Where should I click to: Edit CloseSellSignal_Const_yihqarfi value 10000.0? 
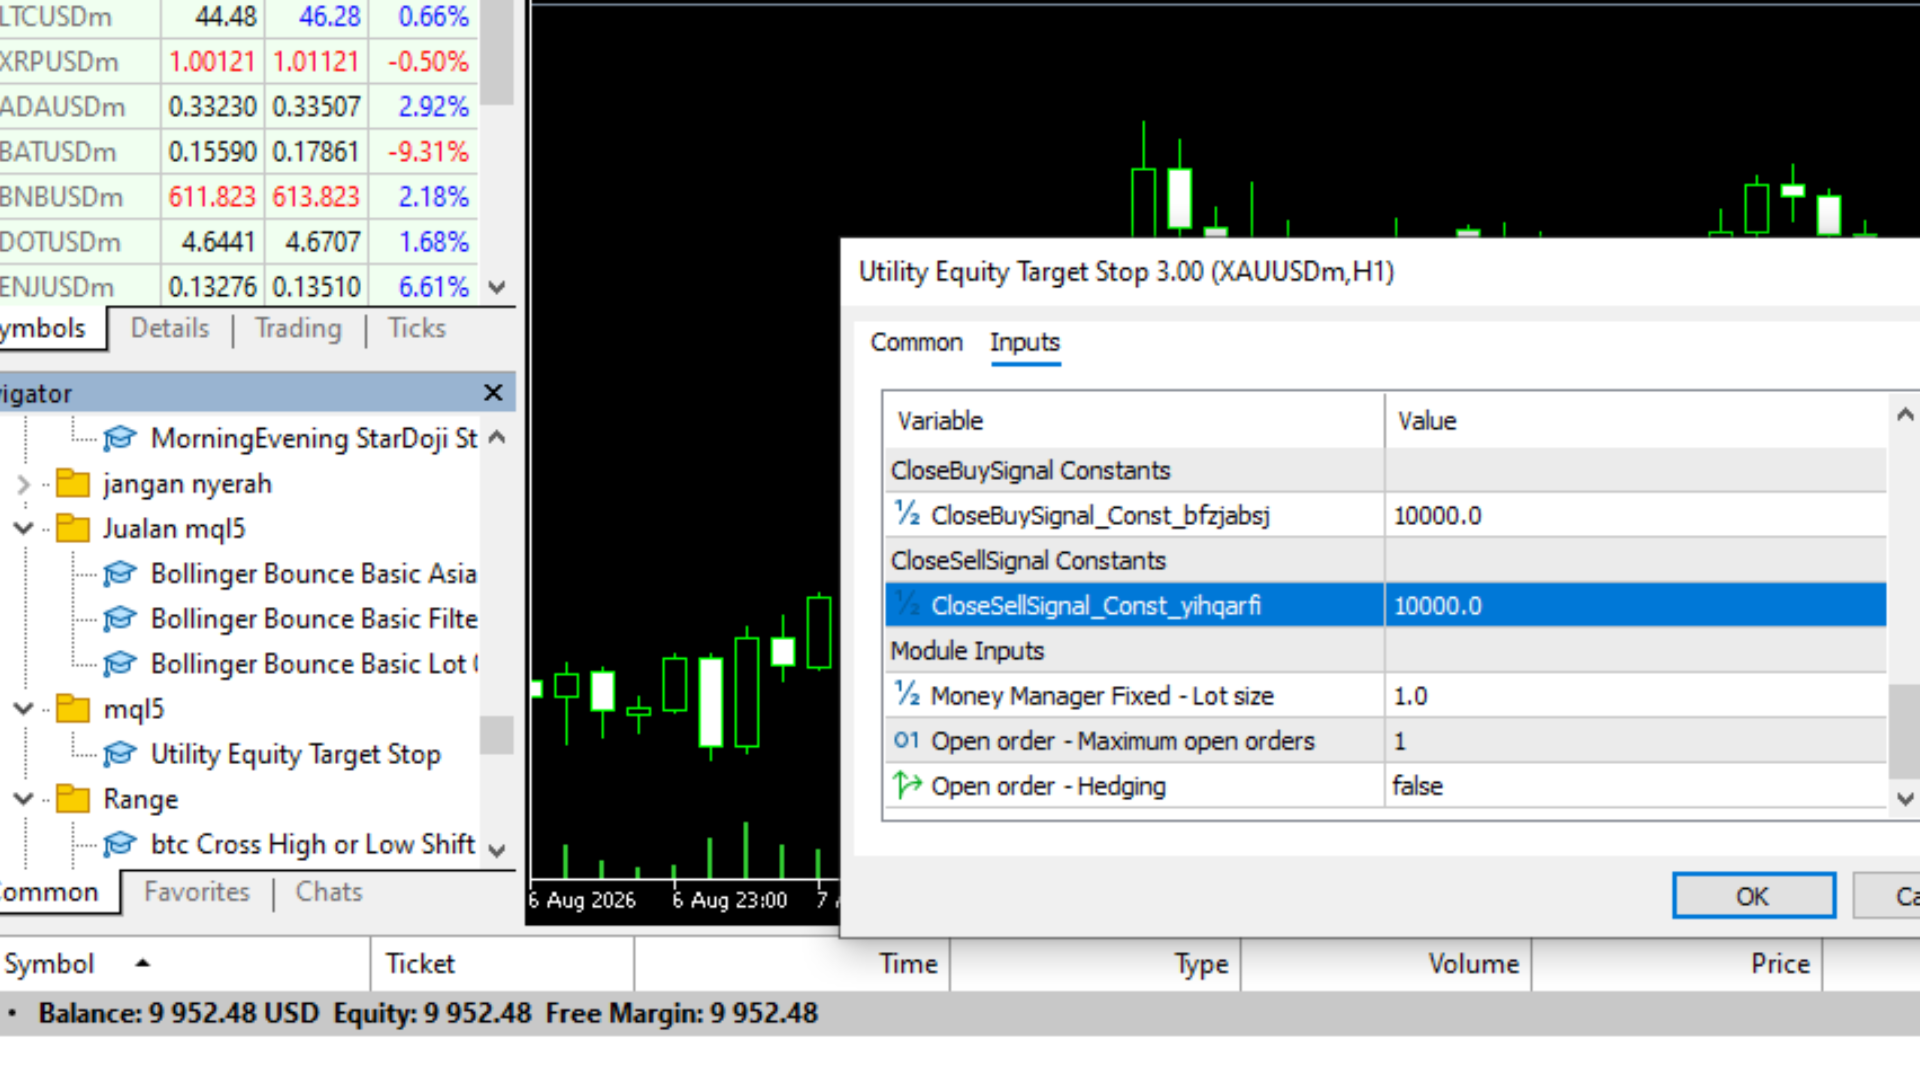coord(1636,605)
